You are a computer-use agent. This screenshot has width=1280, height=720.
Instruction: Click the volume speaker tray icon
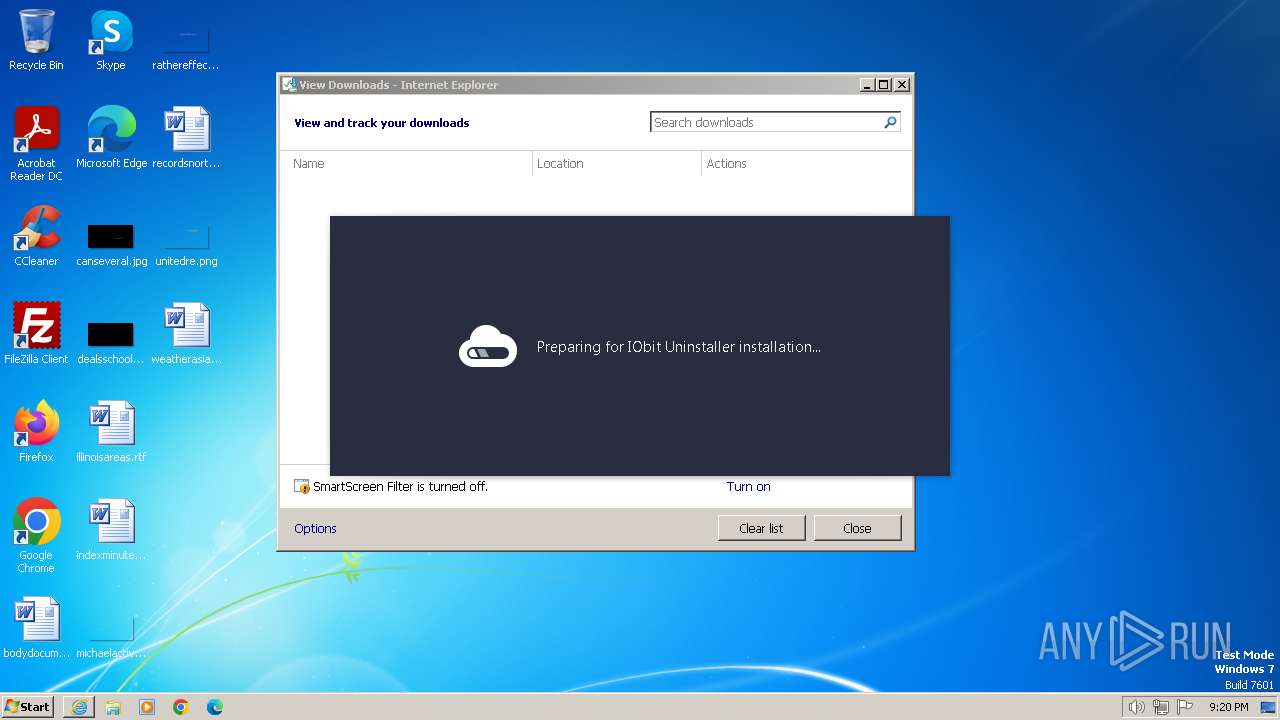1137,707
